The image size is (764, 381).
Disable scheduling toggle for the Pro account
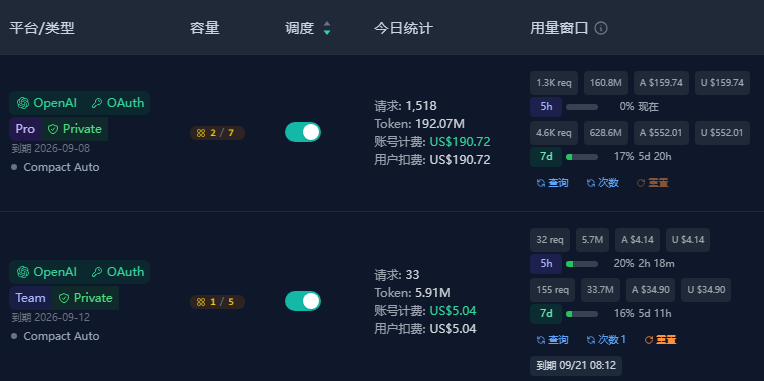303,132
